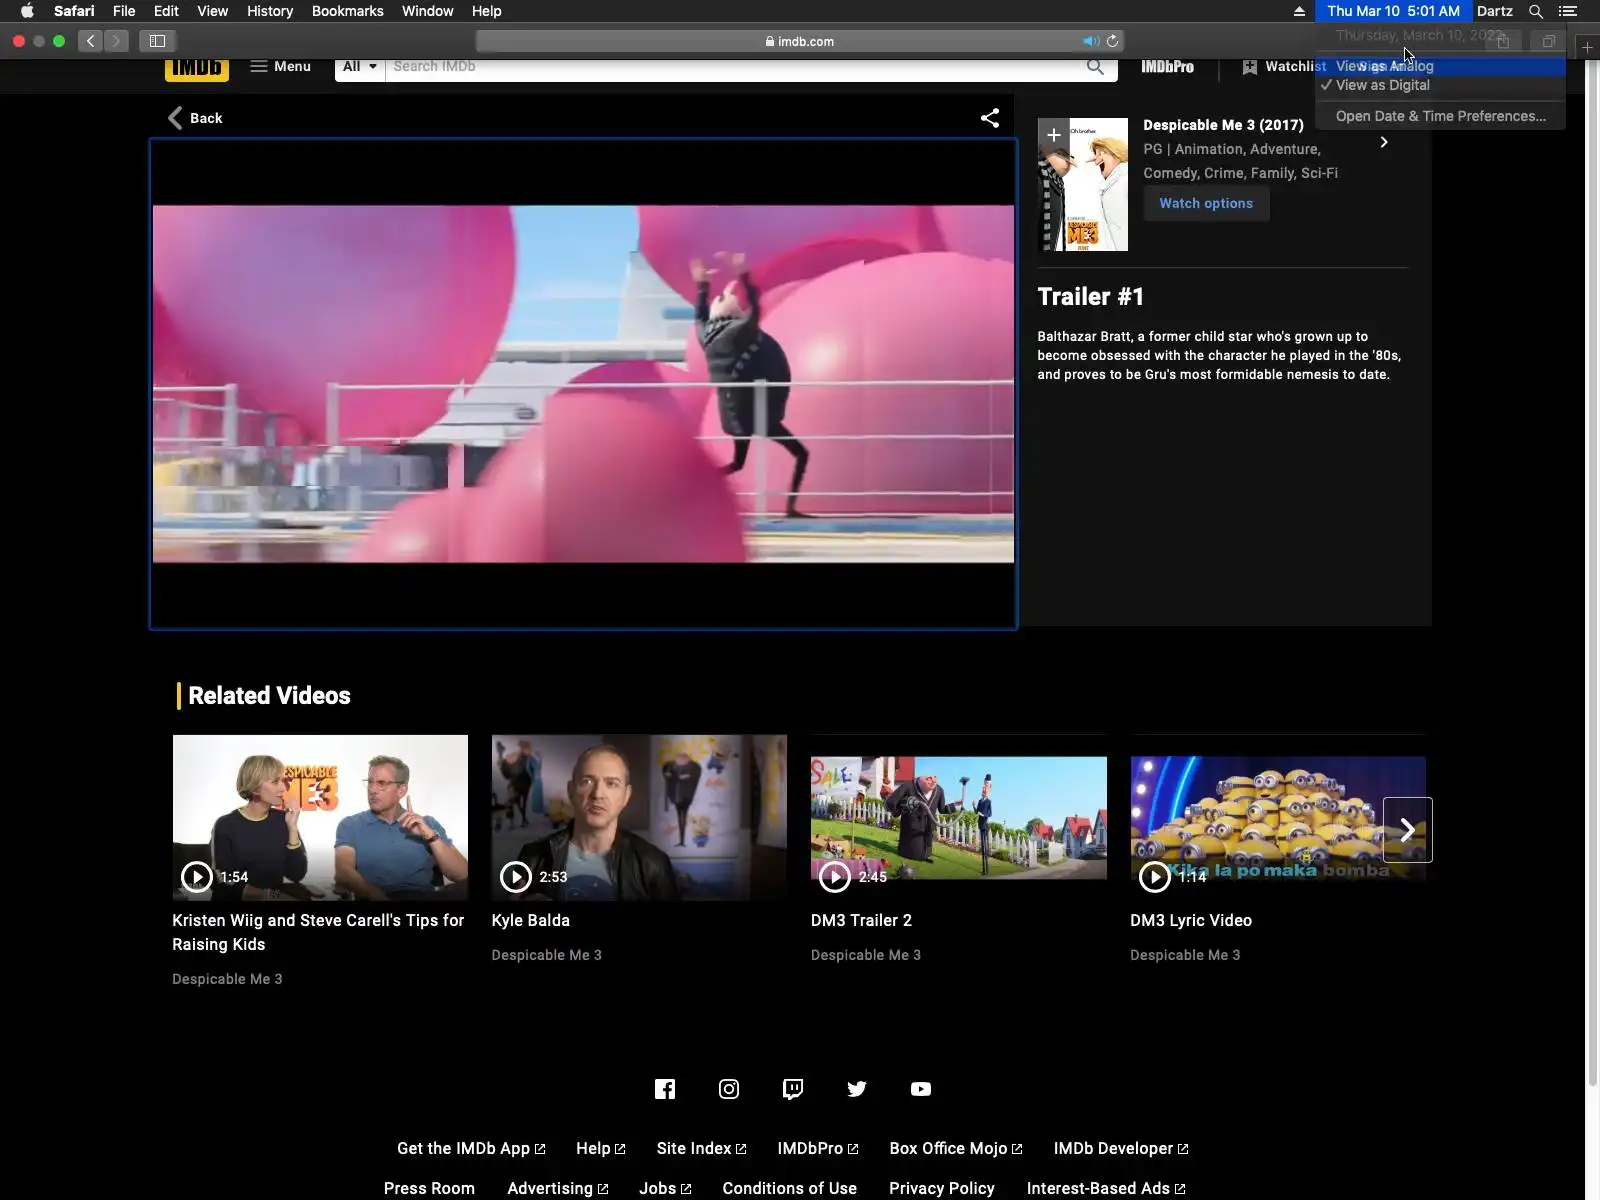Click the IMDb logo
1600x1200 pixels.
point(197,67)
